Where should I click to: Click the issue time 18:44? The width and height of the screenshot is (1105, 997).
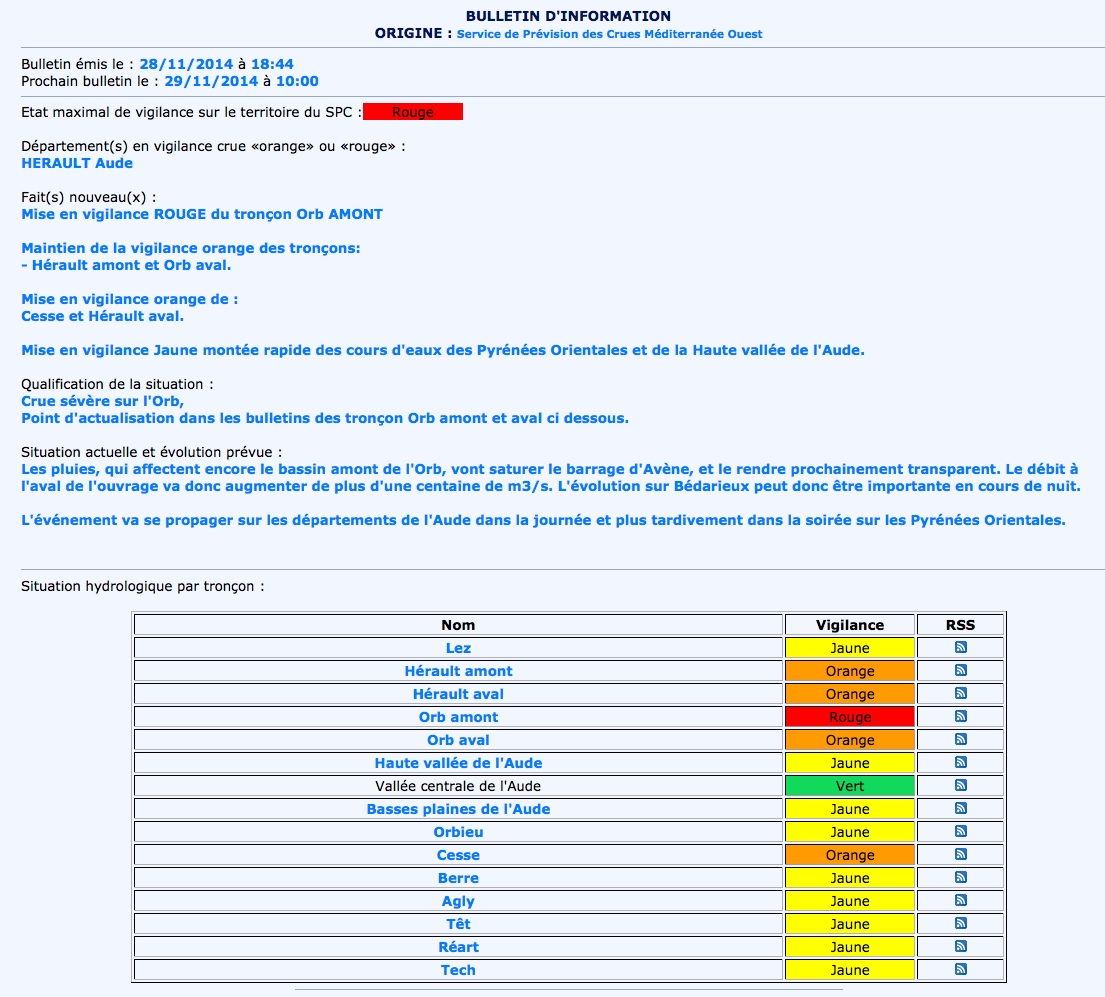[272, 64]
